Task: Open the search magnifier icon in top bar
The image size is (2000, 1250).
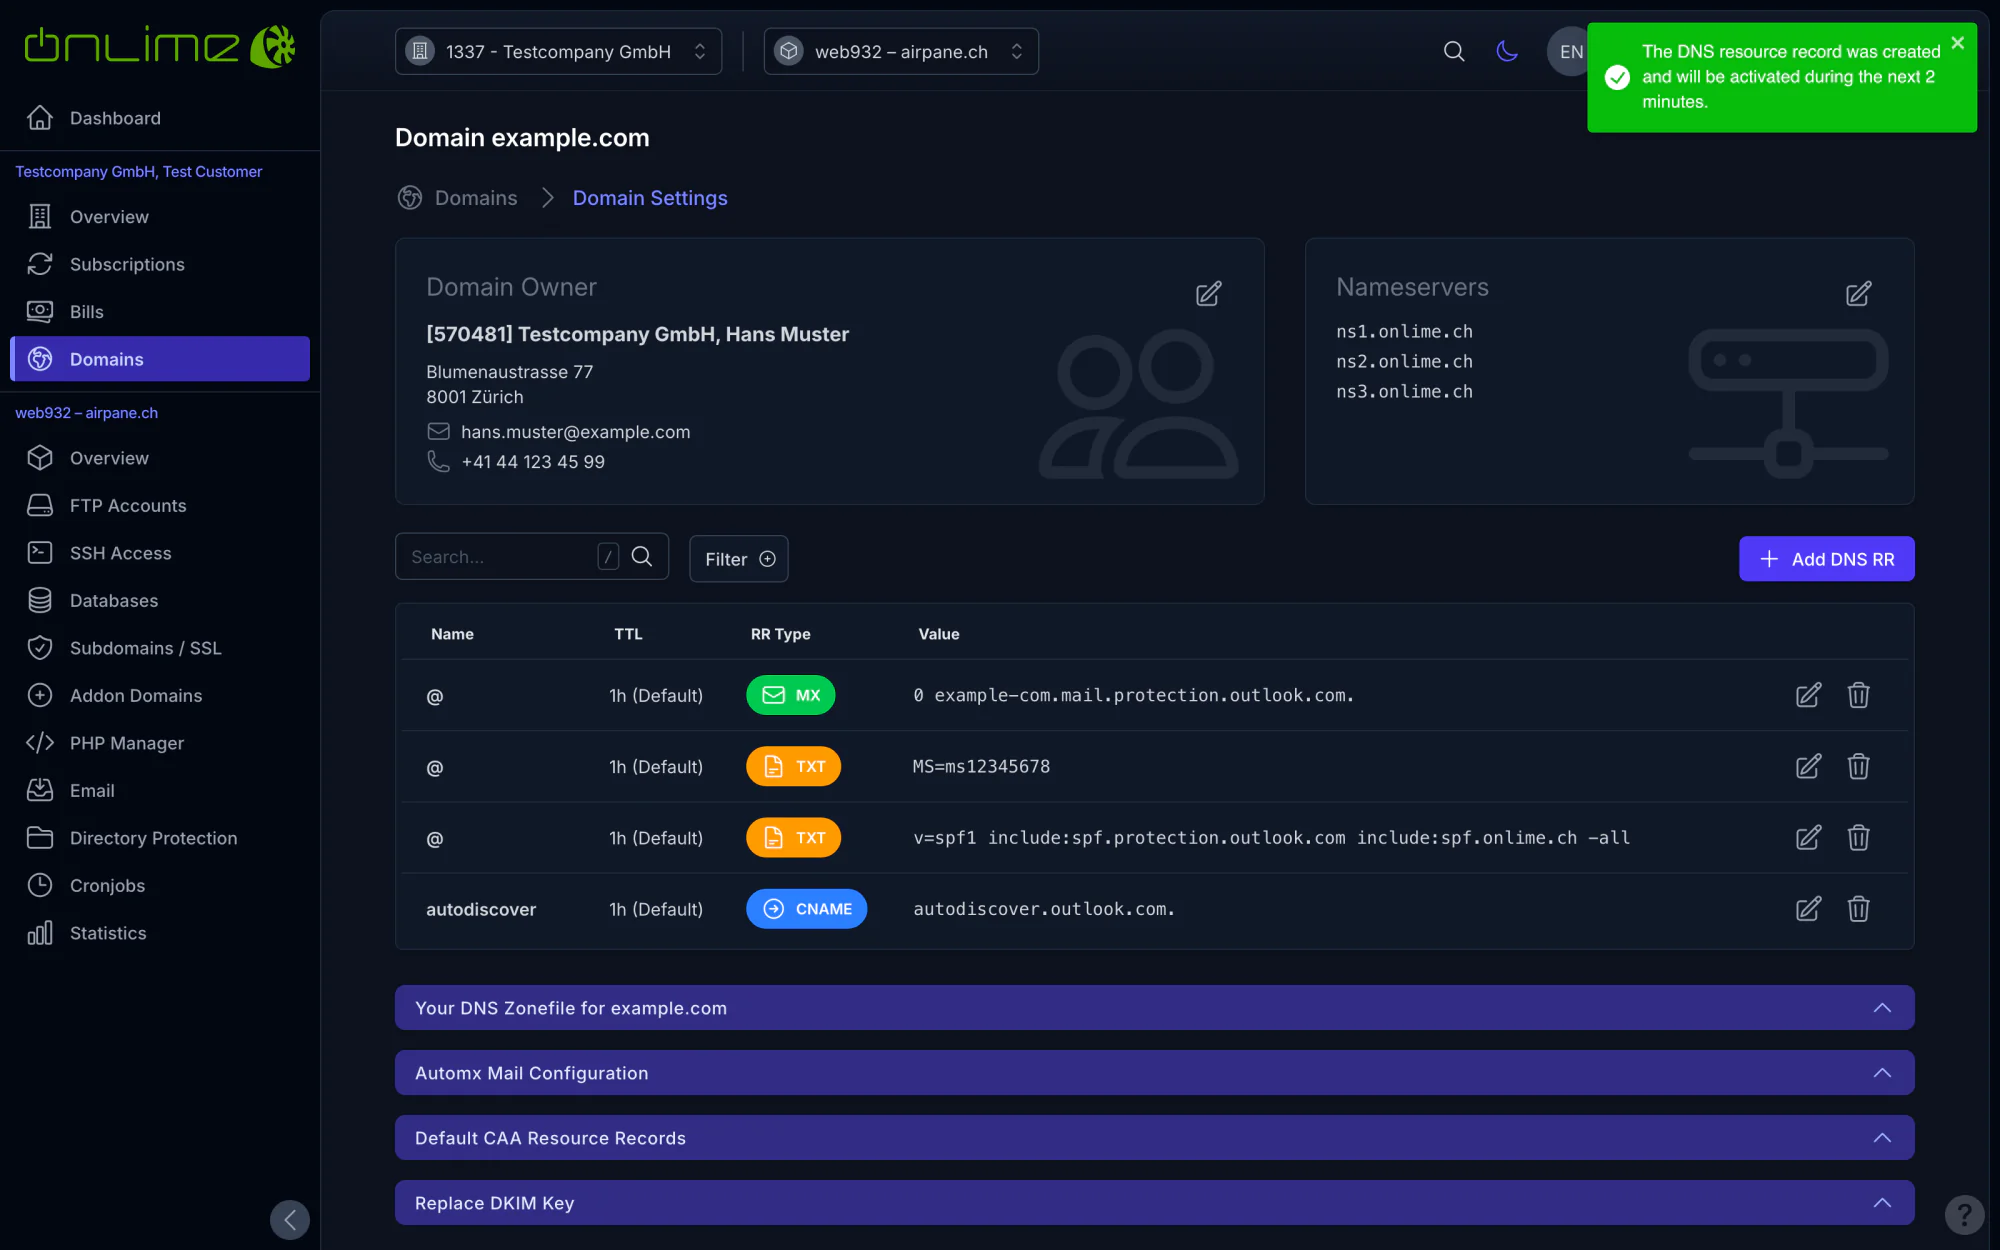Action: pos(1454,51)
